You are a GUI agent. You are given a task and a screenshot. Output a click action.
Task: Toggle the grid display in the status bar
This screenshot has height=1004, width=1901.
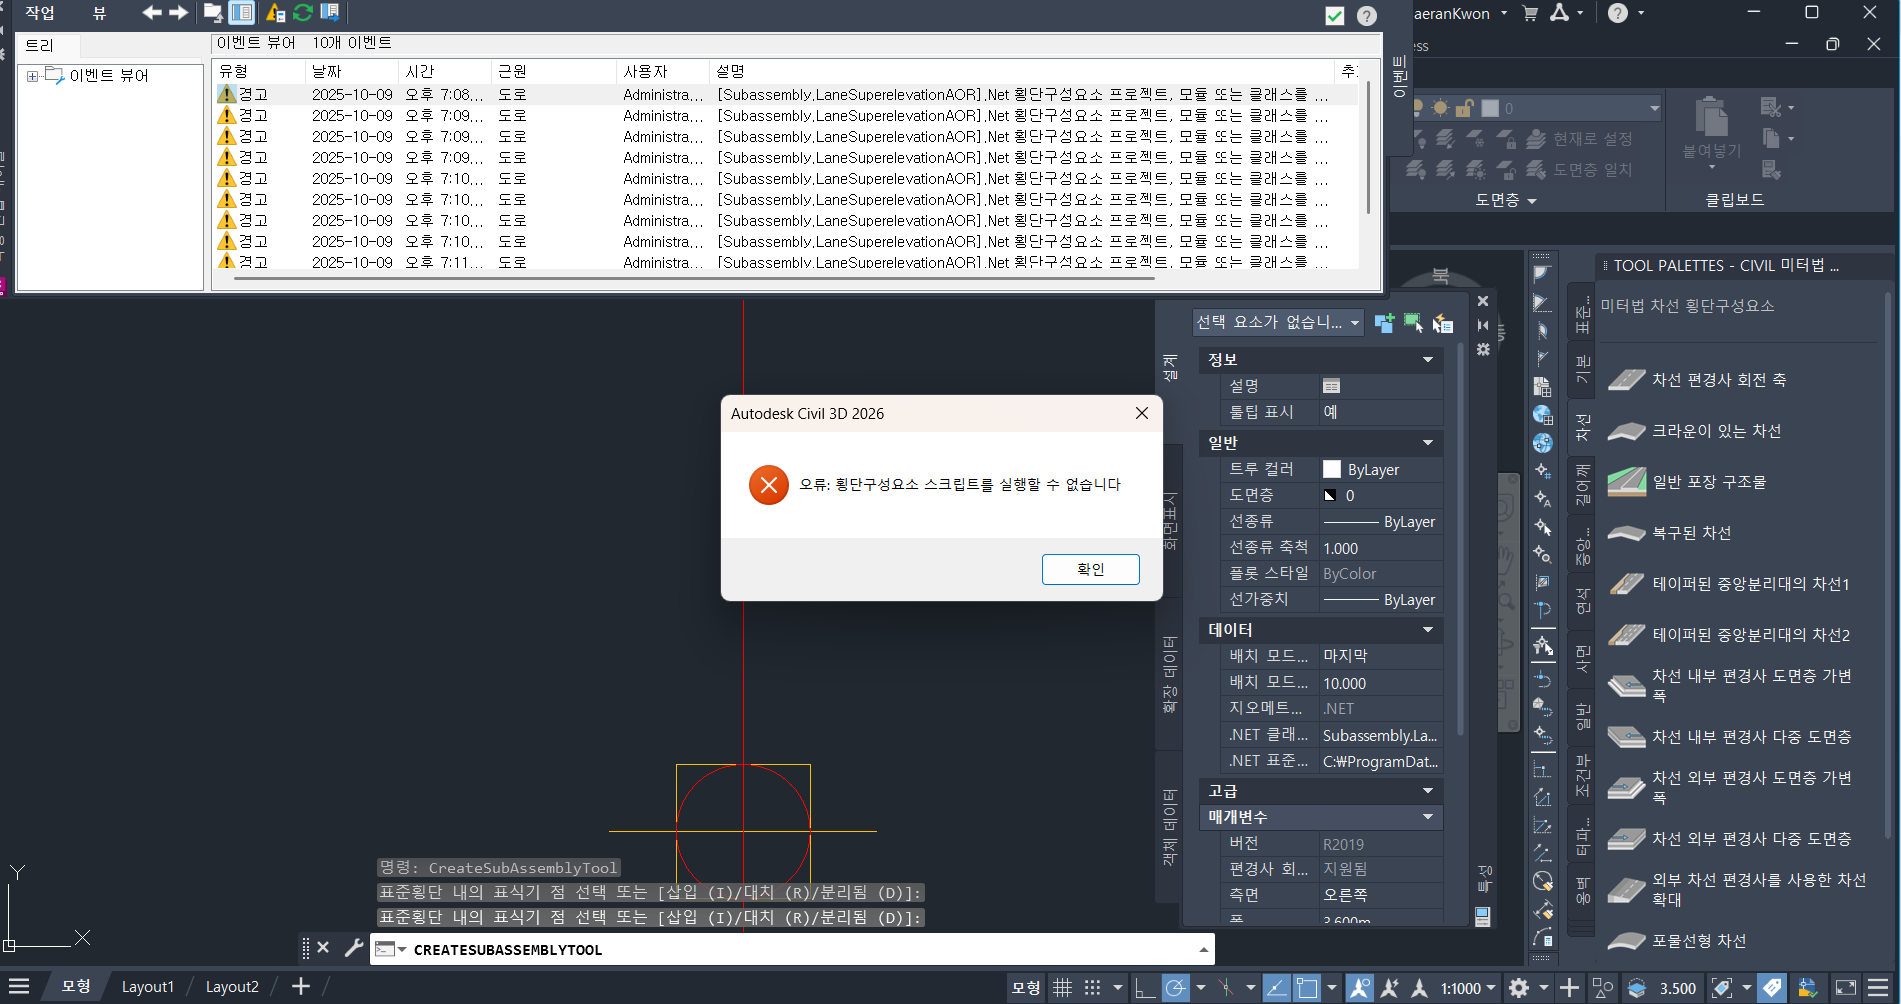pyautogui.click(x=1062, y=988)
